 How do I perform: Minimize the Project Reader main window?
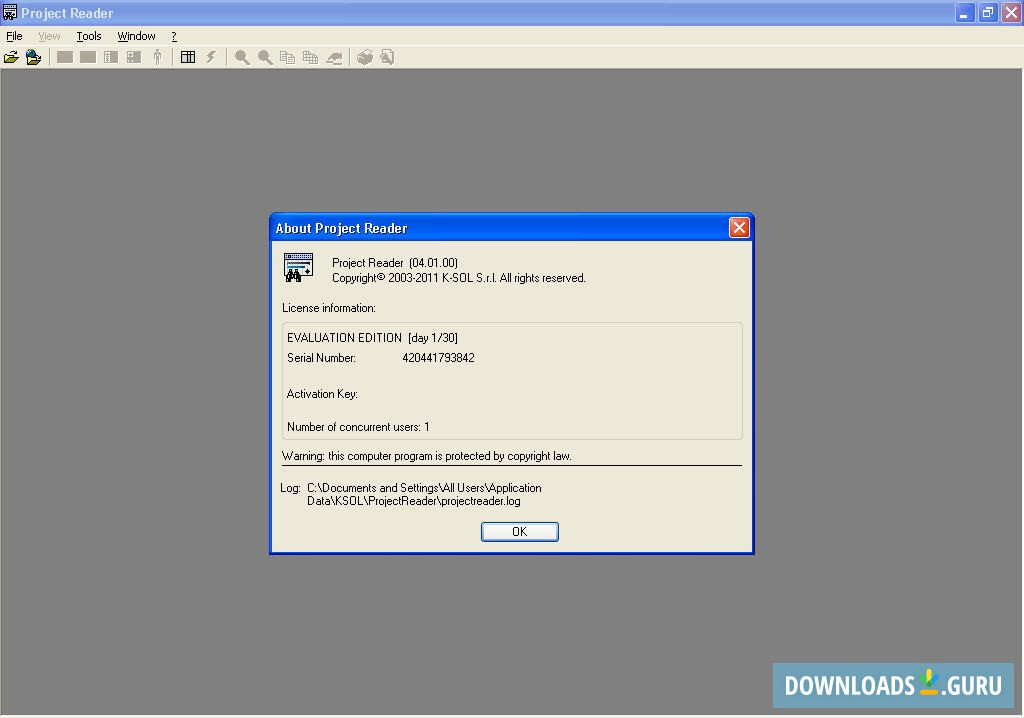pos(964,13)
